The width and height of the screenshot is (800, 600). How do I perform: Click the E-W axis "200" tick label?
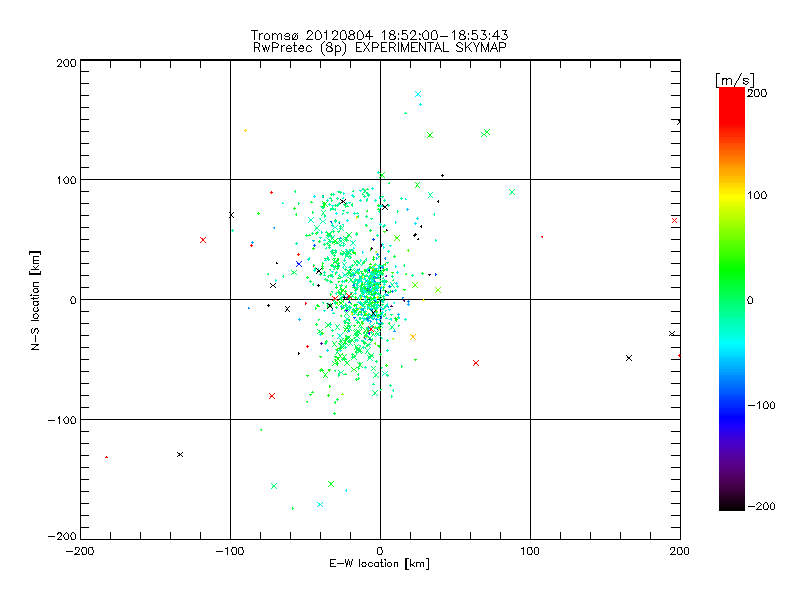tap(680, 551)
